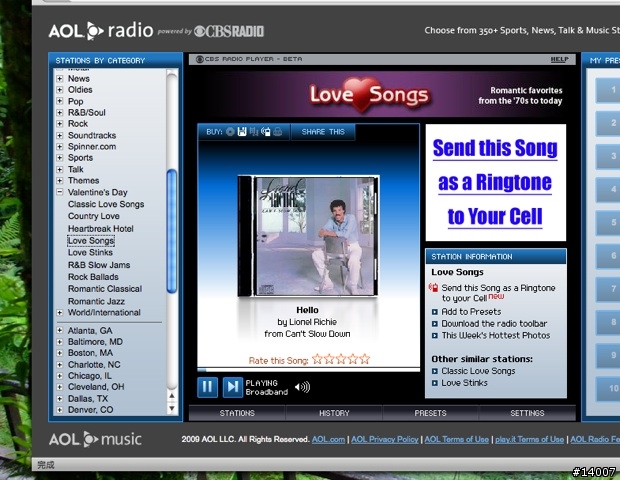This screenshot has height=480, width=620.
Task: Pause the playing song
Action: tap(207, 387)
